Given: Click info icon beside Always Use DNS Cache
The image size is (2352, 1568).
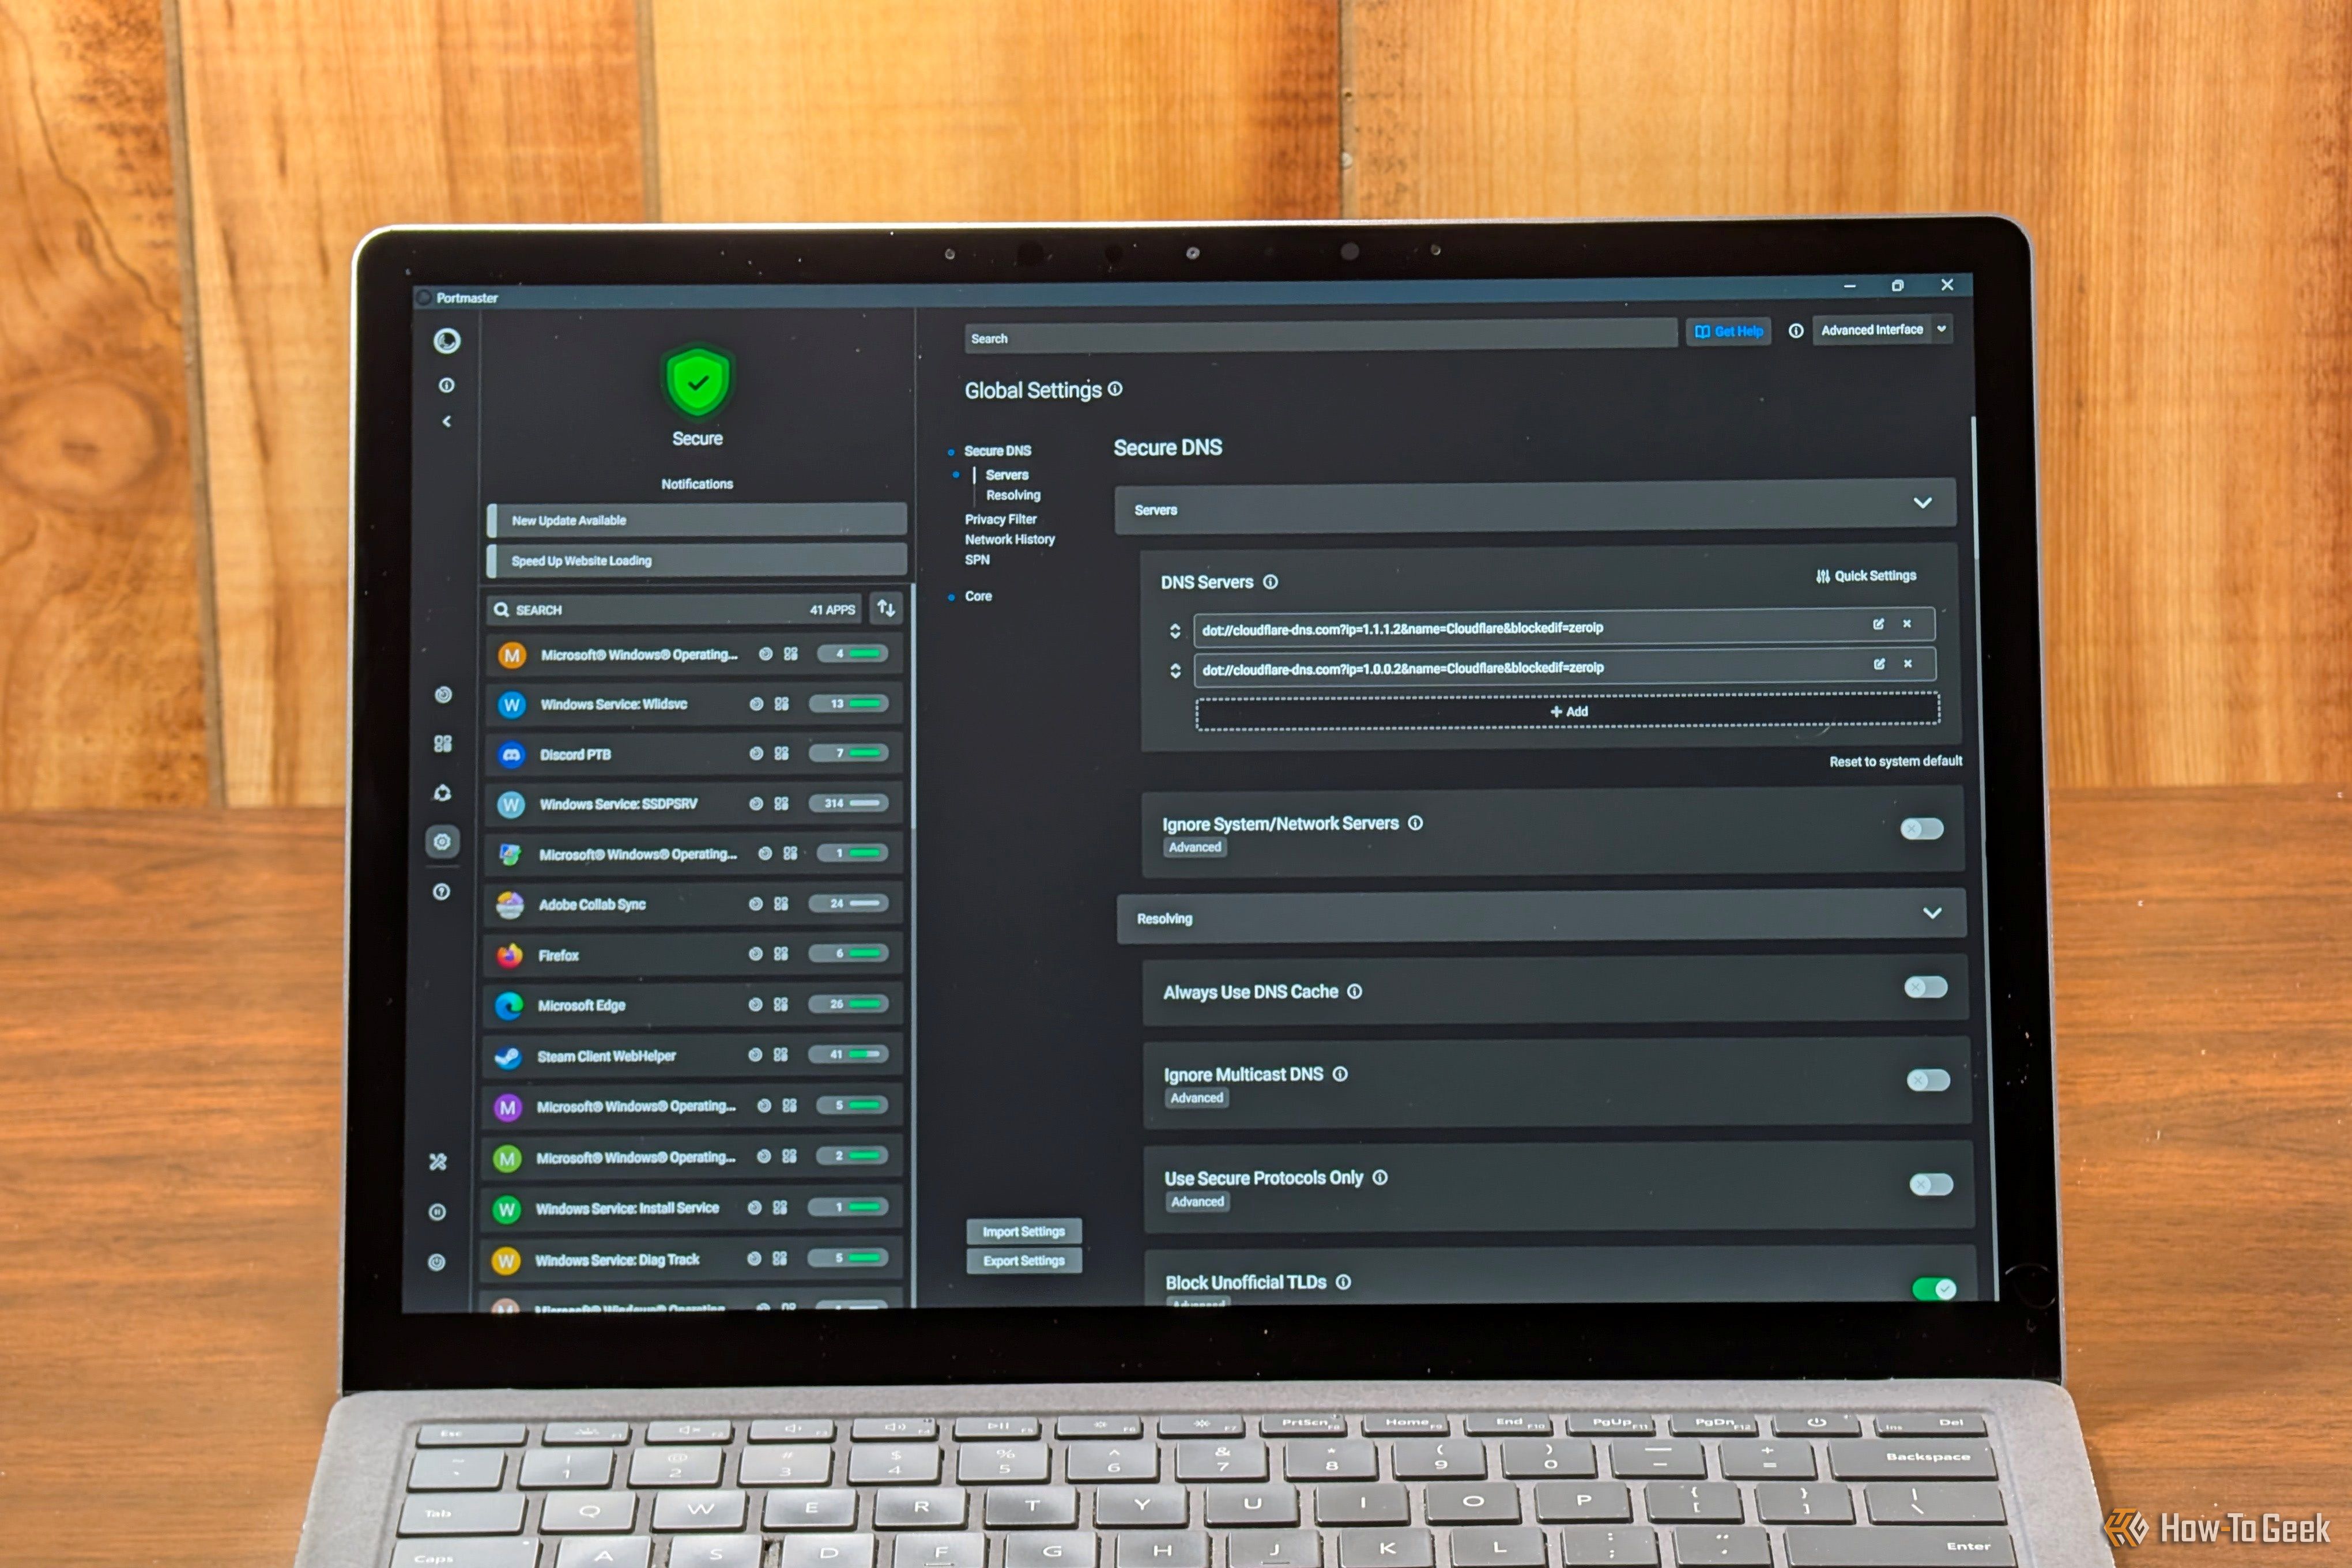Looking at the screenshot, I should [x=1354, y=992].
